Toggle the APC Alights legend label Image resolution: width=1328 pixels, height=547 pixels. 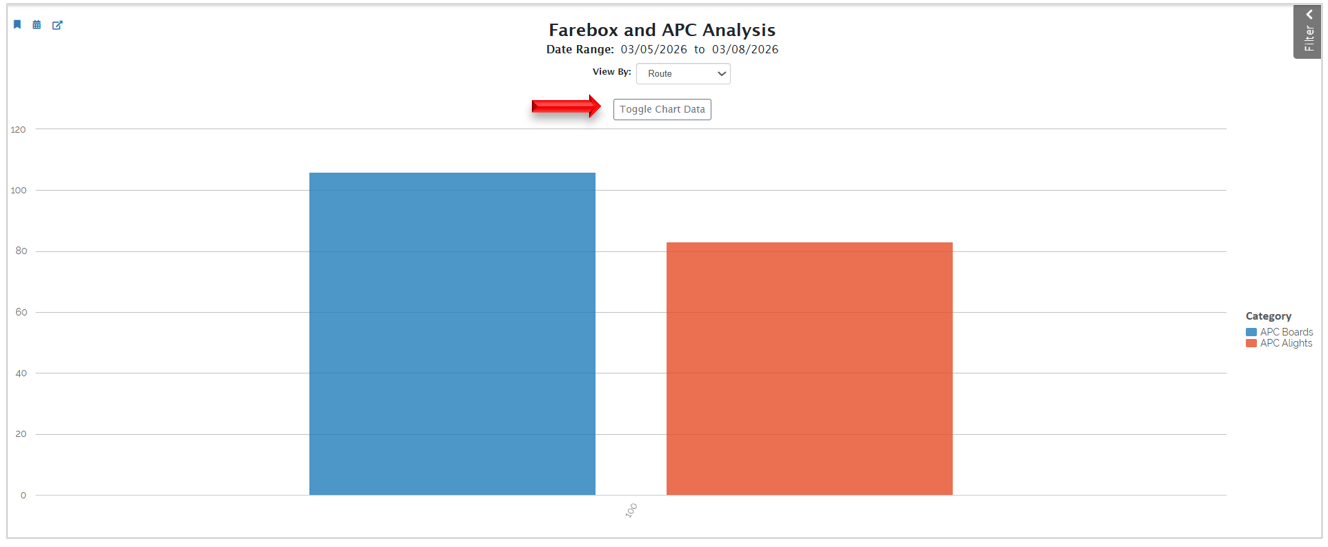click(x=1286, y=344)
